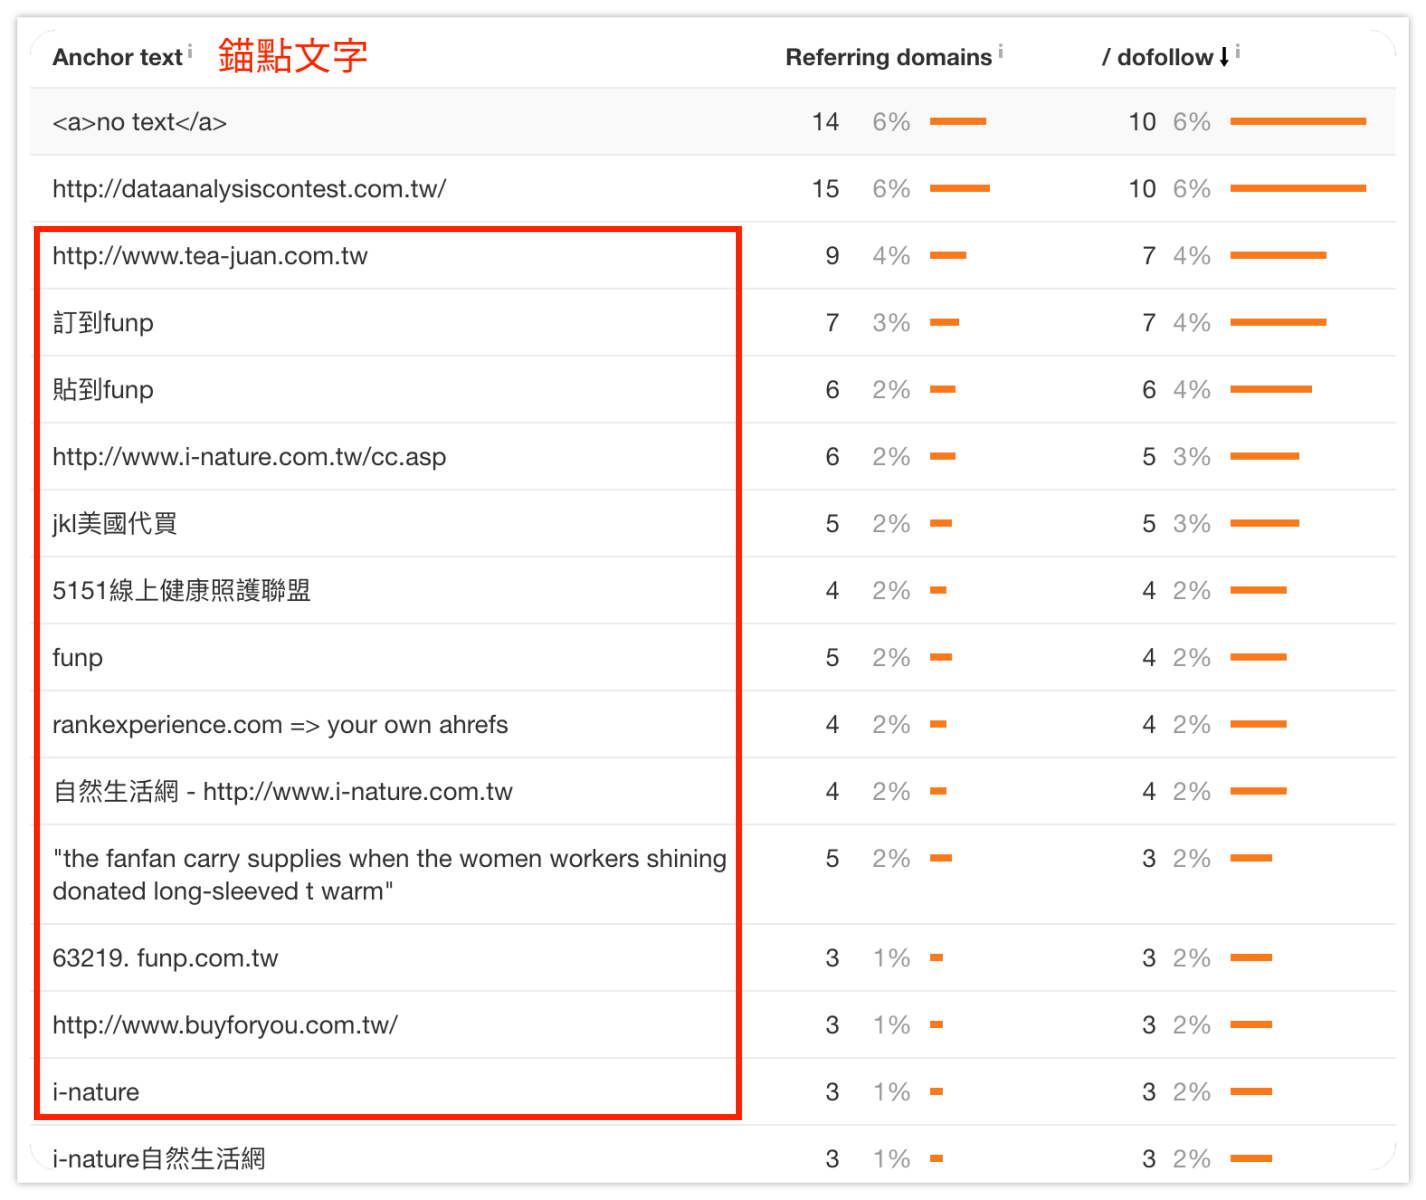Click the dofollow sort arrow
The image size is (1426, 1200).
1224,58
